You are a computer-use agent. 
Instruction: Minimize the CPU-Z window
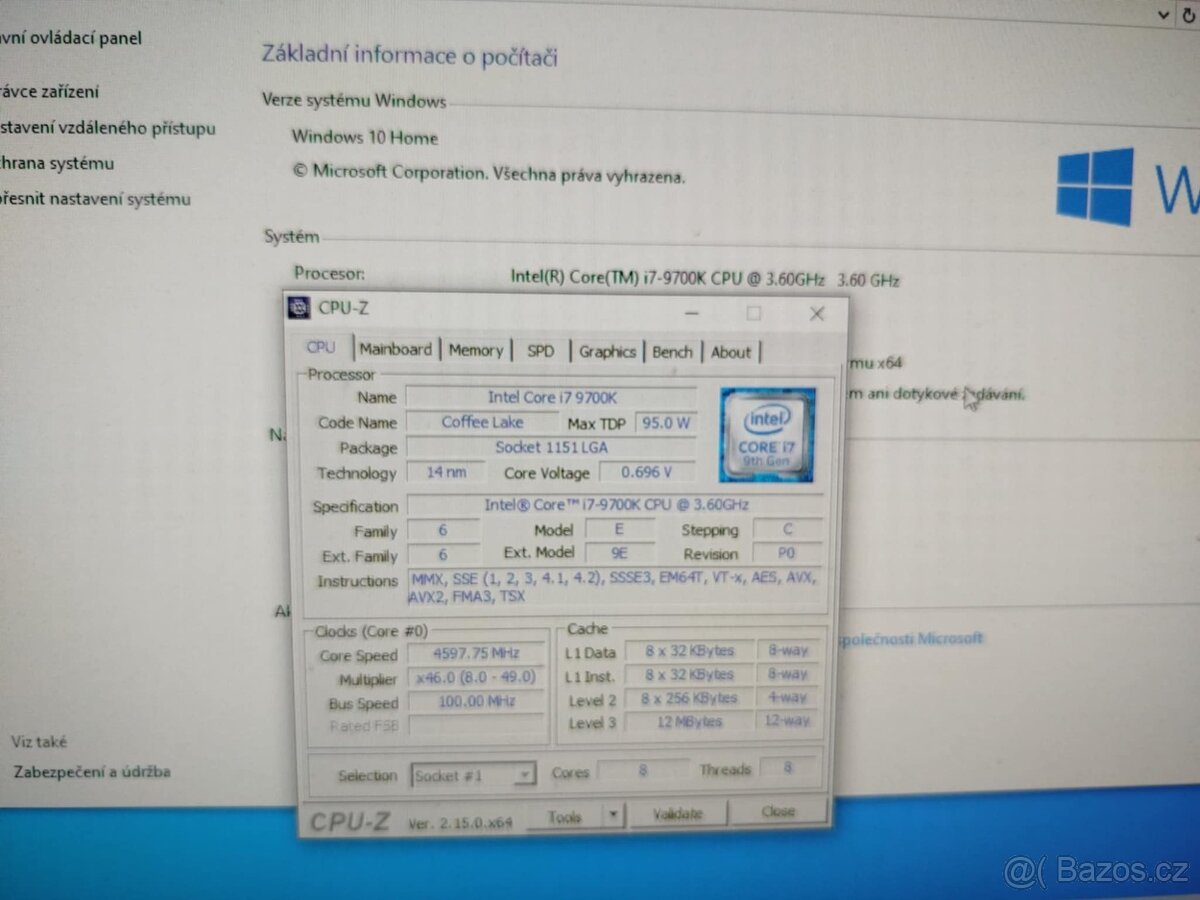click(x=691, y=312)
